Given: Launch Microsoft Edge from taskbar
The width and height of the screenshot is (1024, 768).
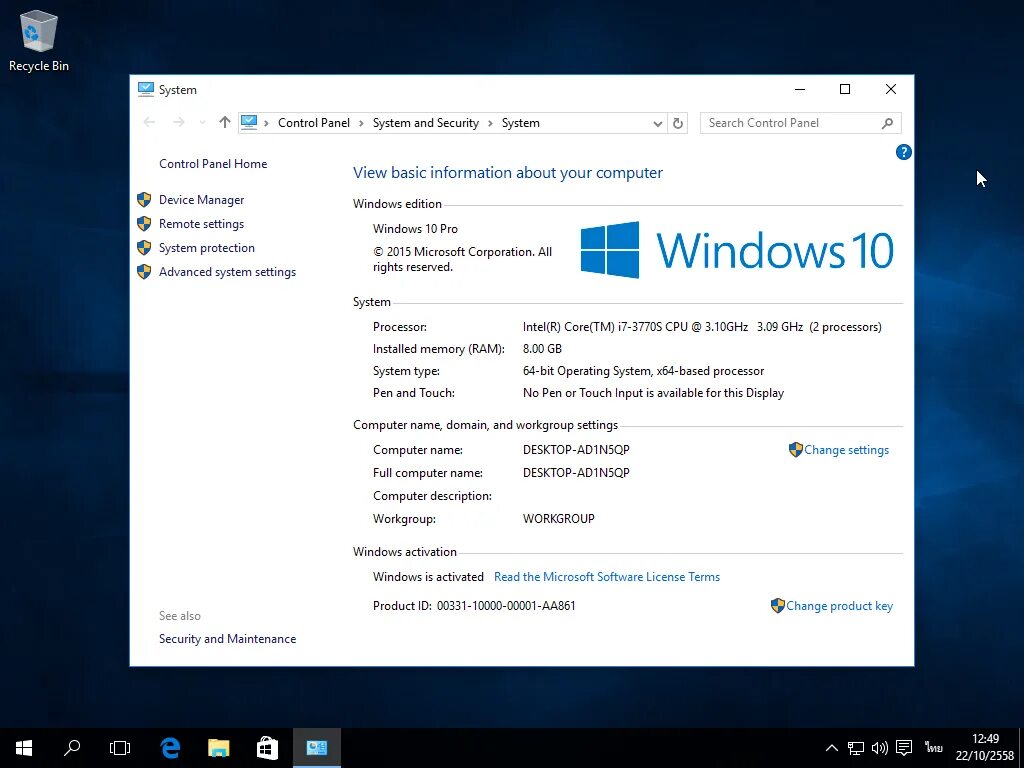Looking at the screenshot, I should coord(170,748).
